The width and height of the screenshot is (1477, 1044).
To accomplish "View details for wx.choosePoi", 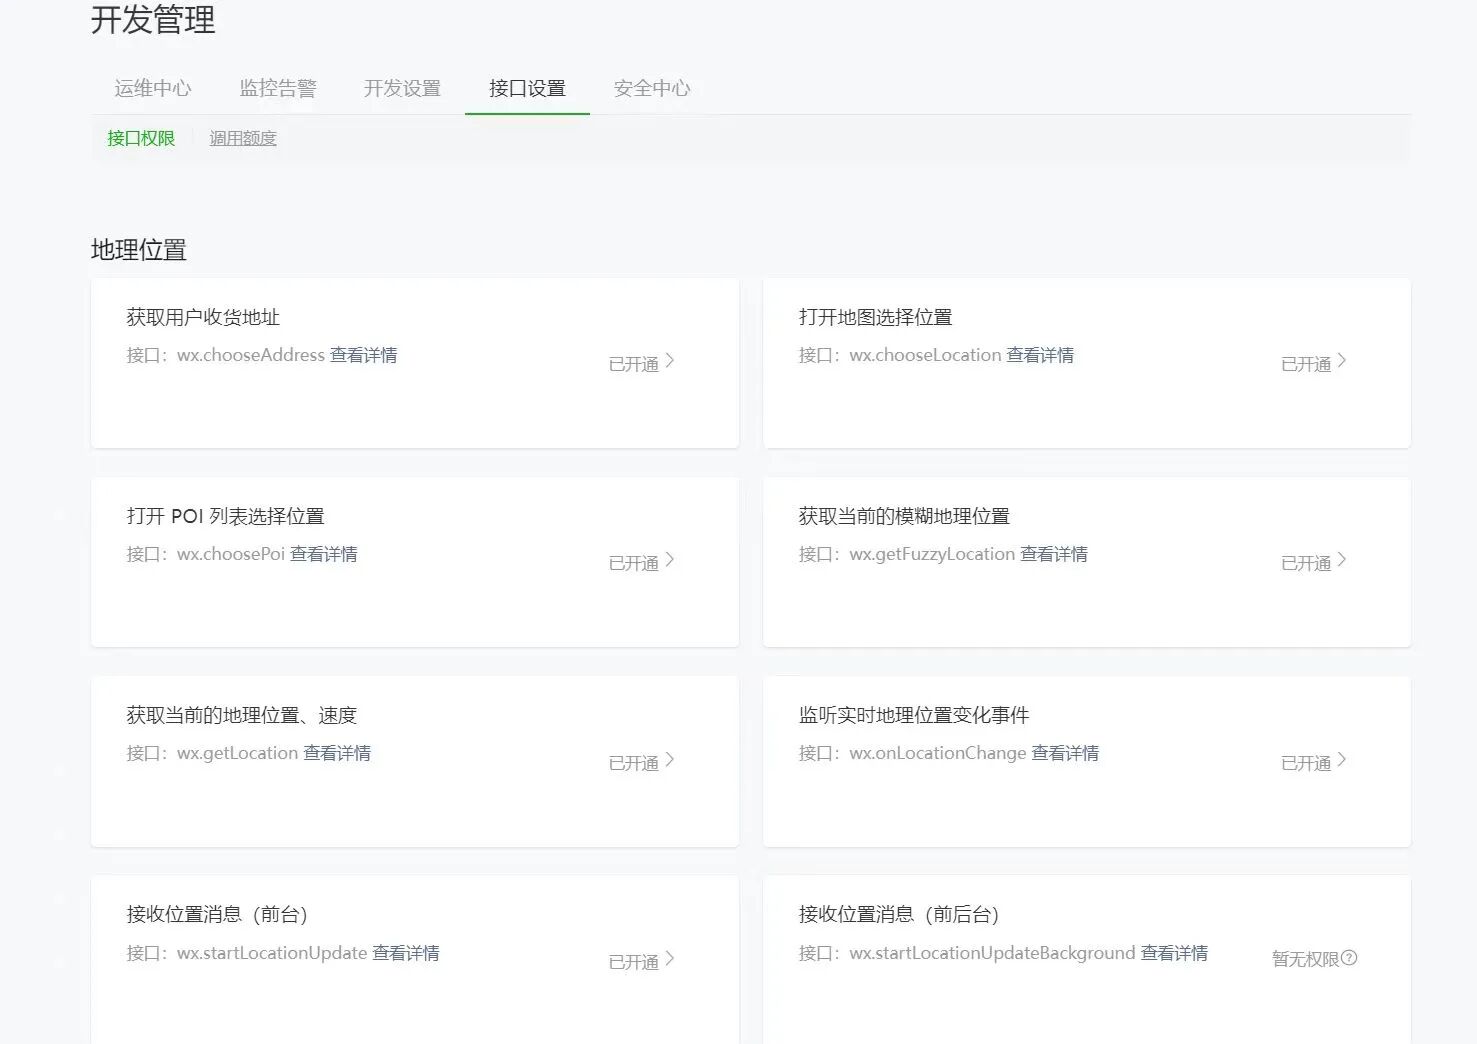I will coord(324,554).
